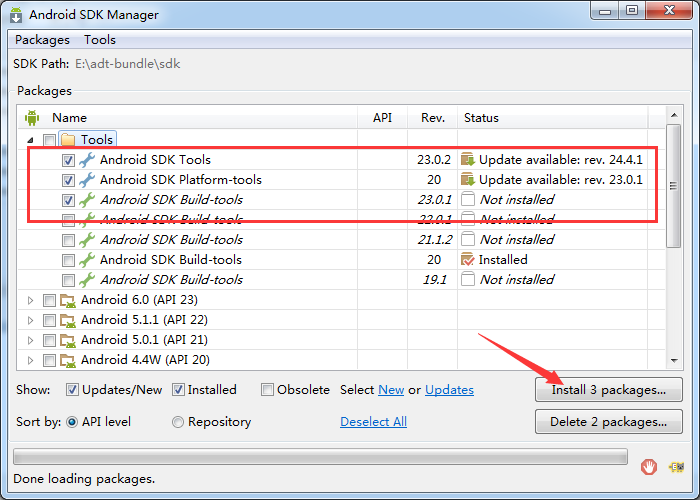Click the Android 6.0 (API 23) folder icon

(68, 300)
